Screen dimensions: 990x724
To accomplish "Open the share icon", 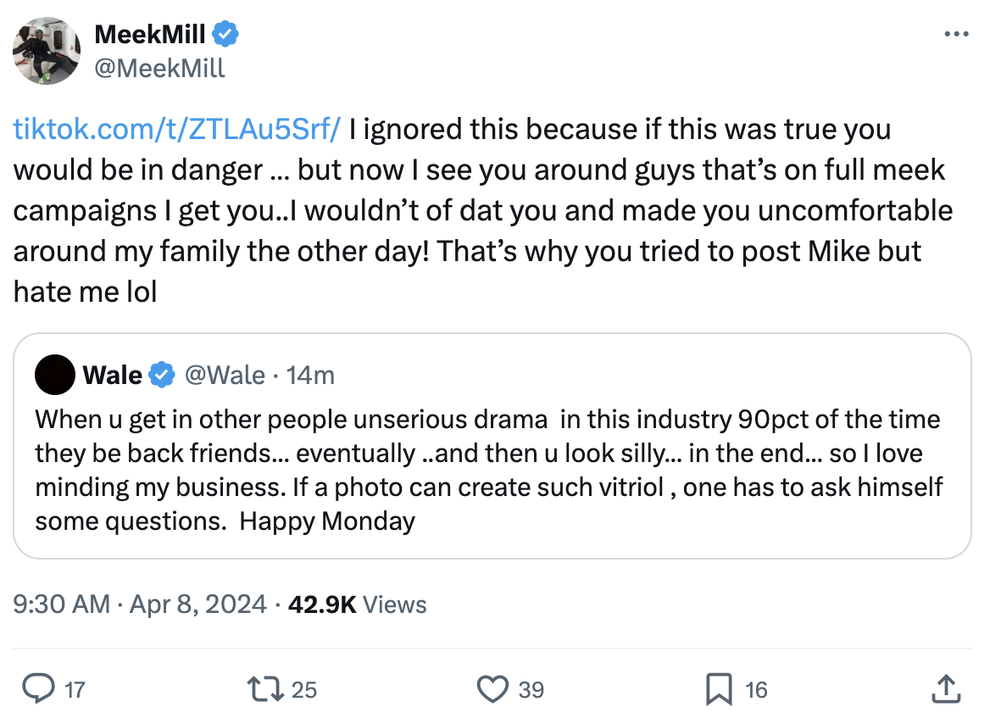I will tap(946, 689).
